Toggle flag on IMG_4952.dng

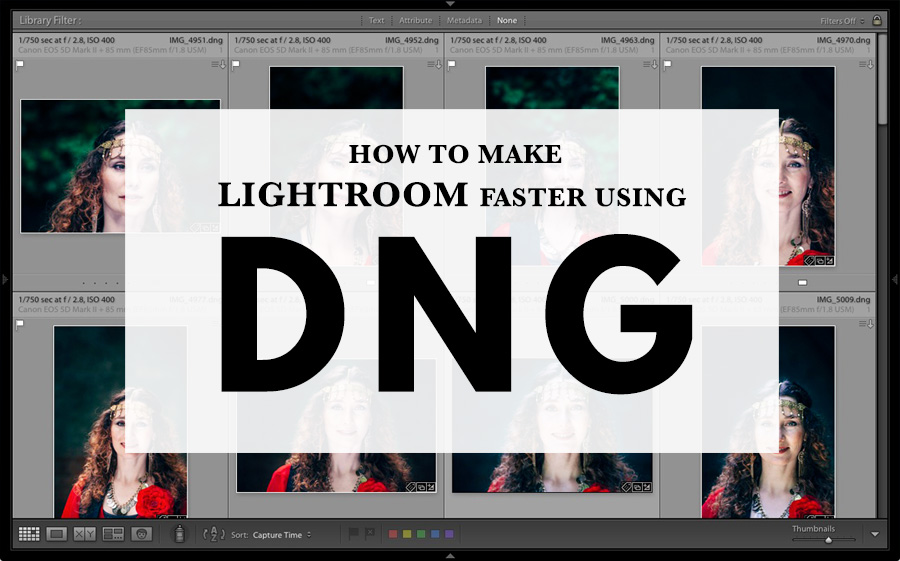coord(236,65)
